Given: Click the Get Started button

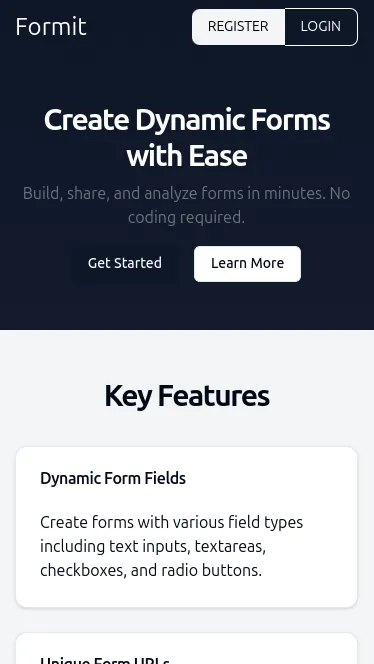Looking at the screenshot, I should click(125, 263).
